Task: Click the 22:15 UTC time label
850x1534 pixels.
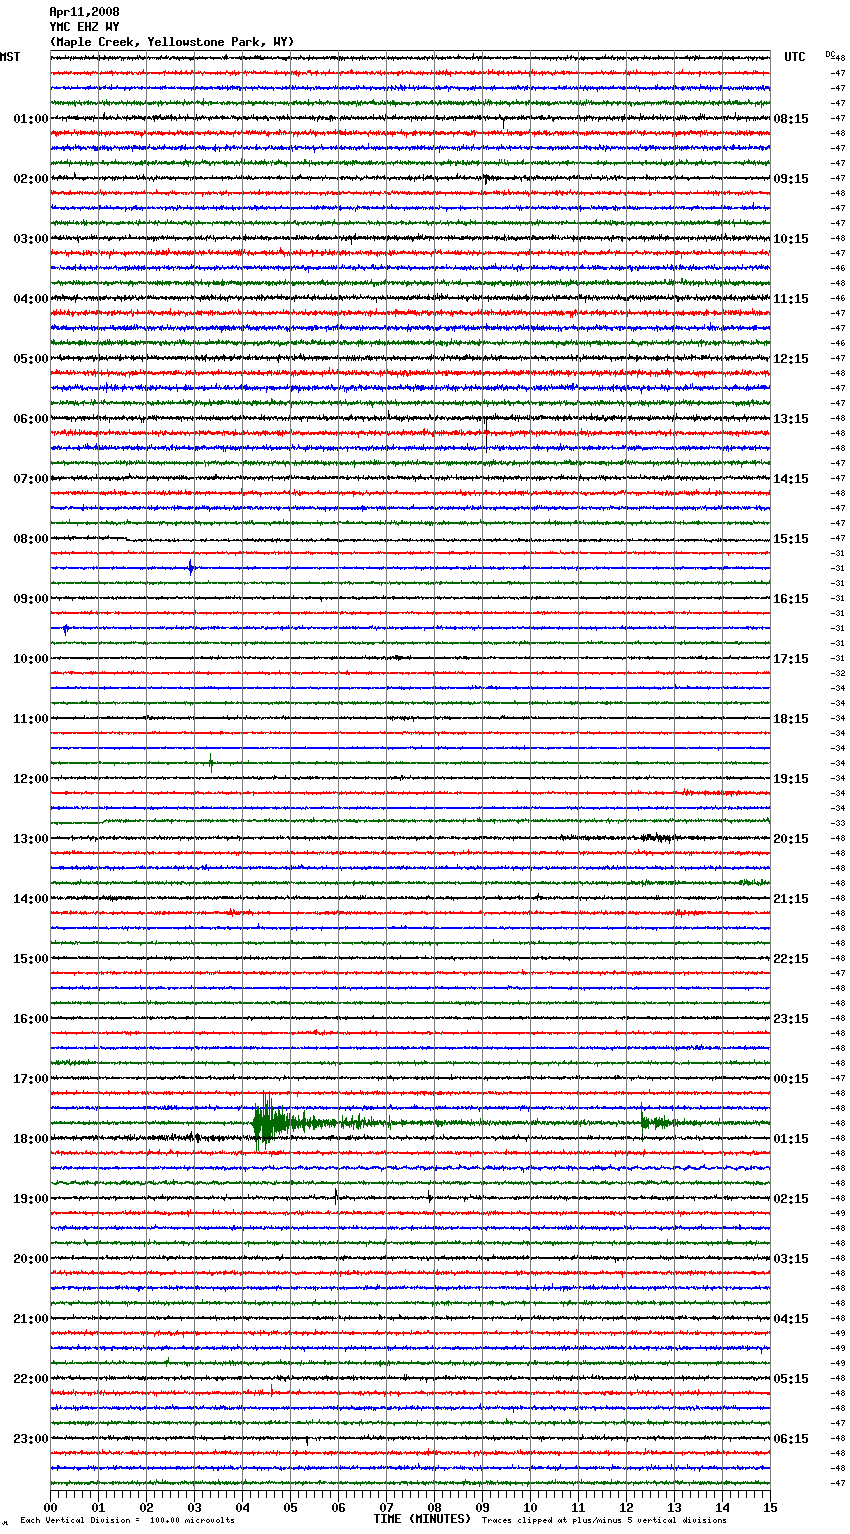Action: pyautogui.click(x=791, y=959)
